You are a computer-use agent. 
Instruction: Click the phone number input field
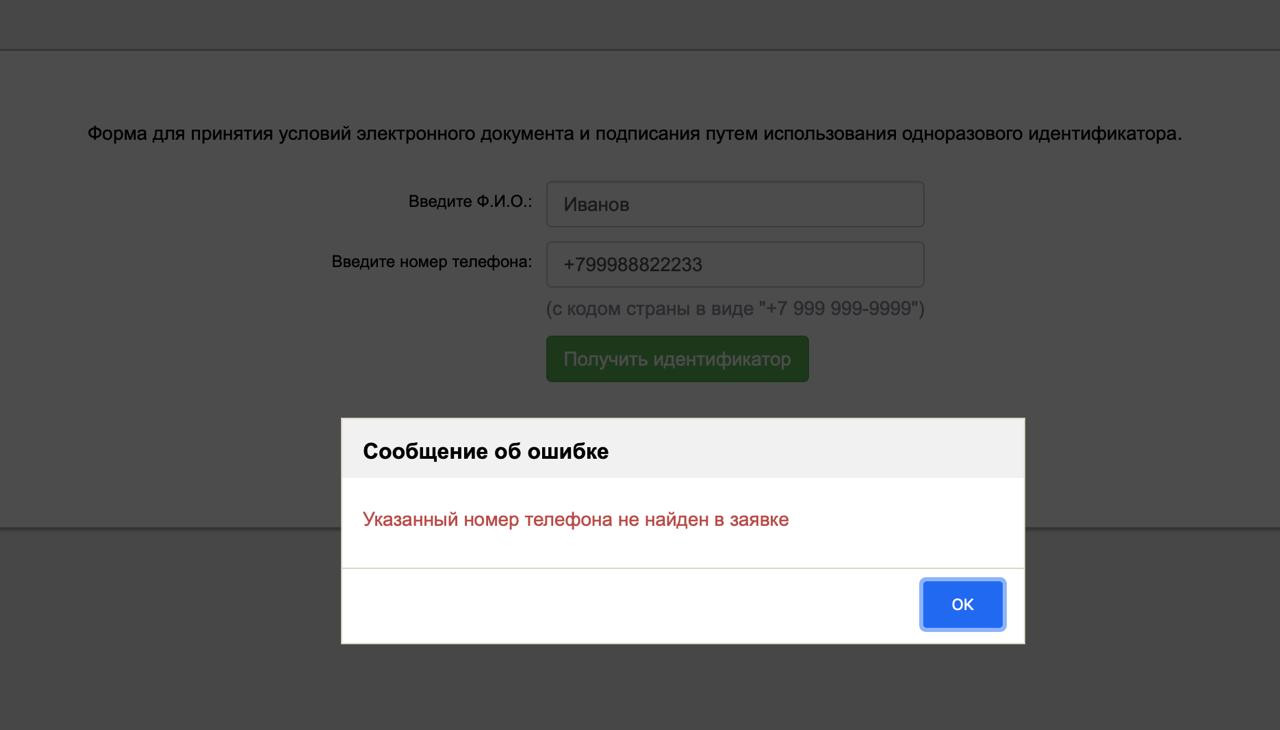[x=735, y=265]
